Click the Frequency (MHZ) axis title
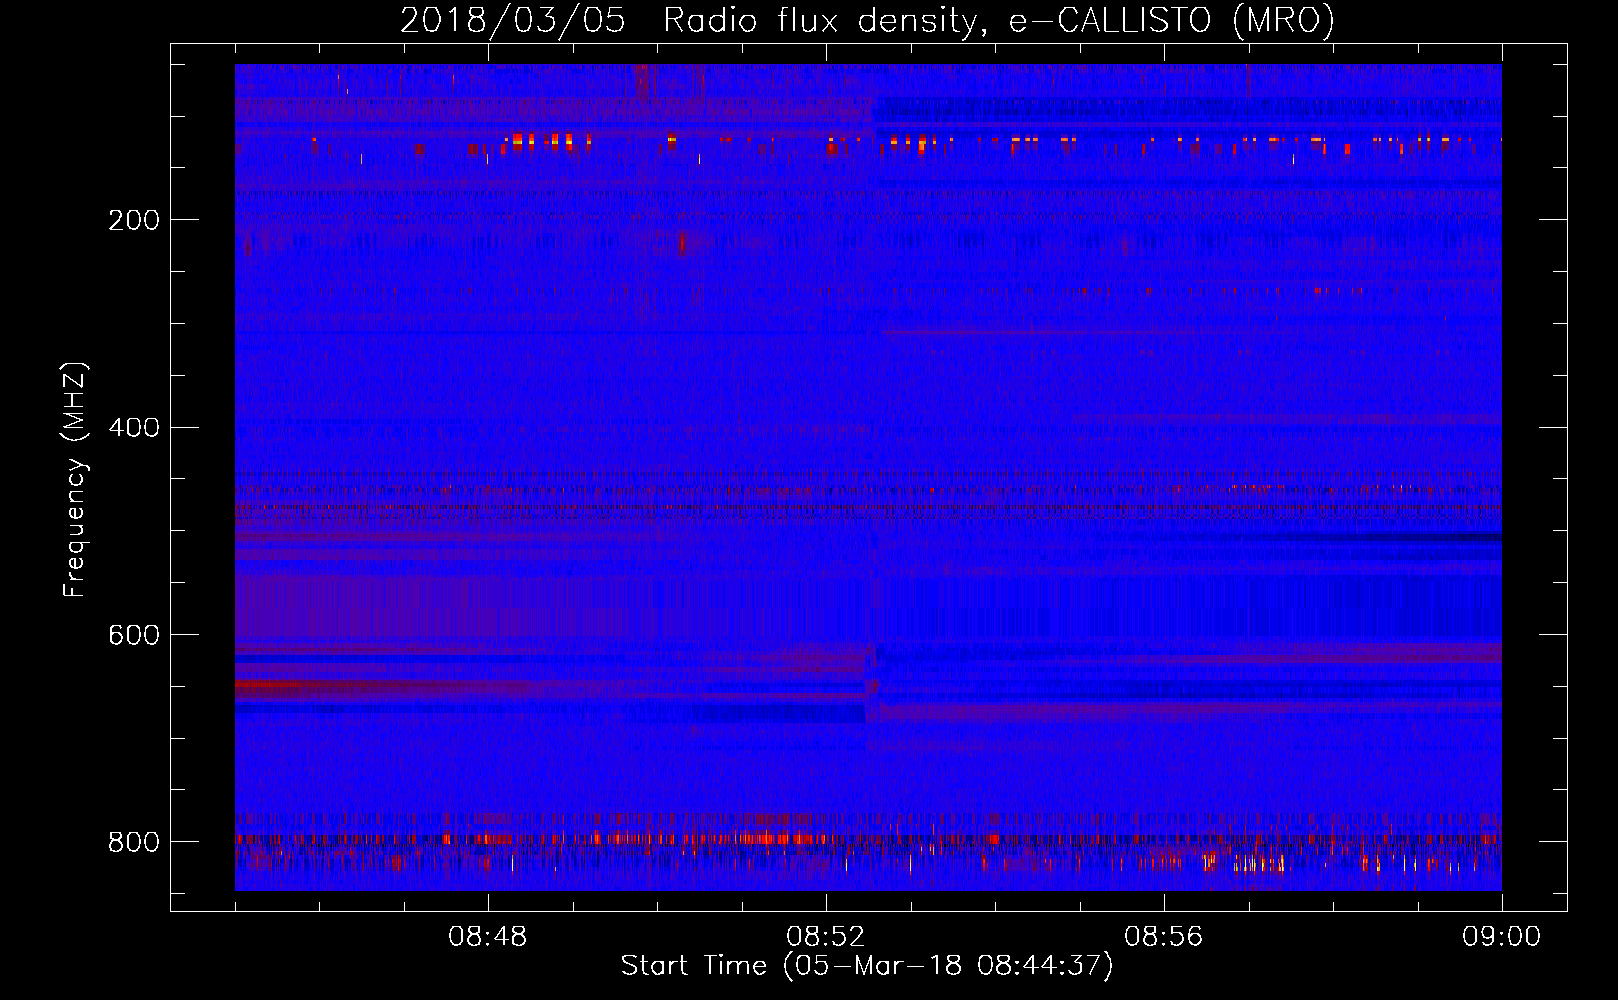Screen dimensions: 1618x1000 click(76, 479)
